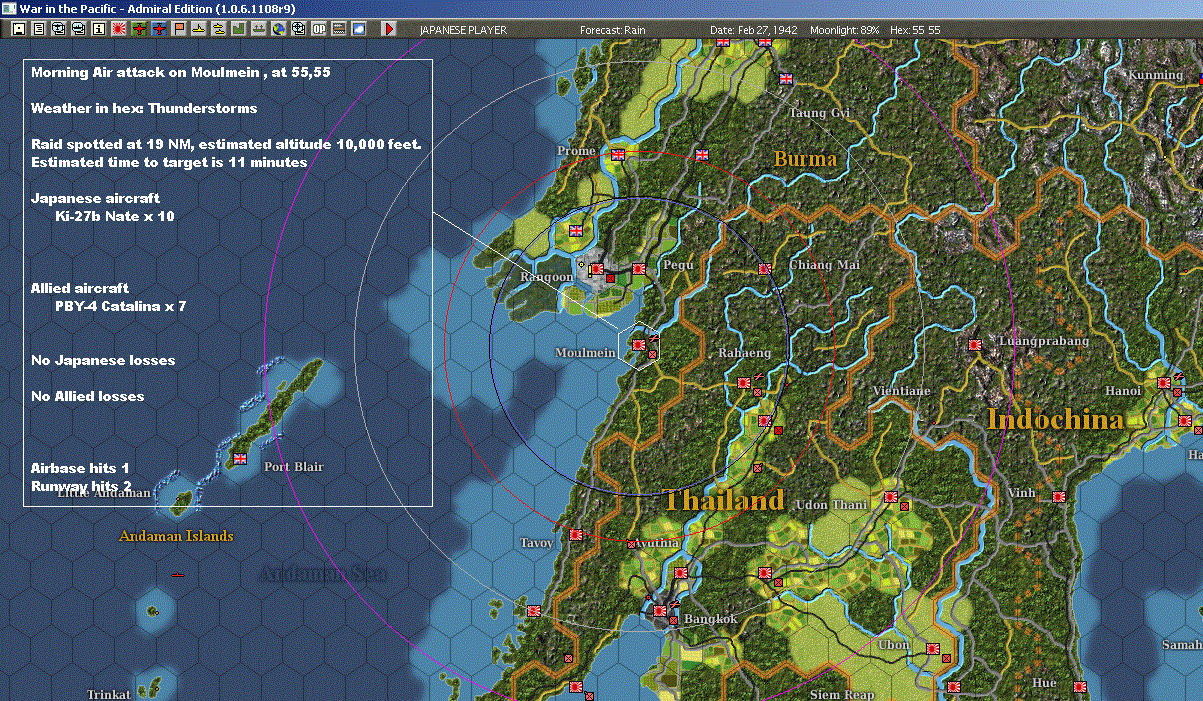This screenshot has height=701, width=1203.
Task: Click the 'Forecast: Rain' status text
Action: coord(613,30)
